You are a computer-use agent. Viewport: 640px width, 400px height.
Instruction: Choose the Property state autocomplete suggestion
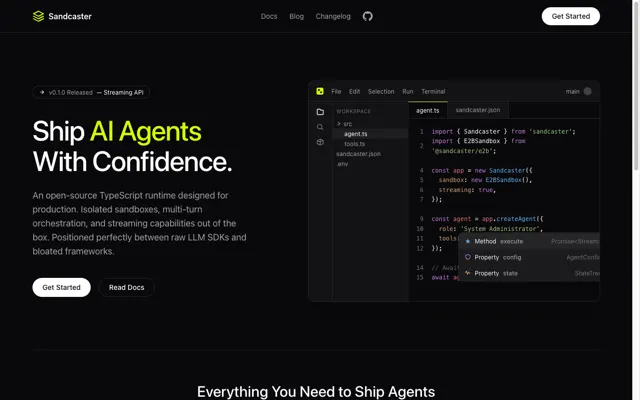coord(530,273)
